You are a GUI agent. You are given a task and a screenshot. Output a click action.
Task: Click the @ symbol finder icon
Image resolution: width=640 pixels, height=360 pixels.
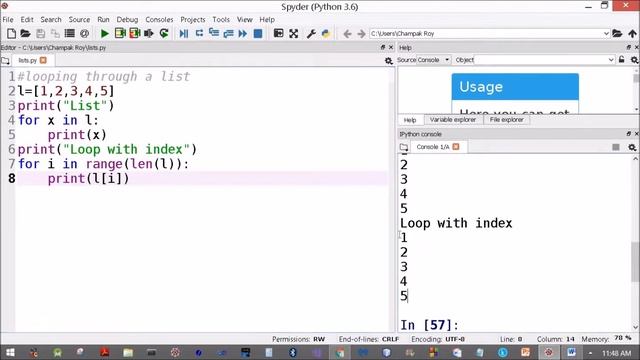[84, 33]
